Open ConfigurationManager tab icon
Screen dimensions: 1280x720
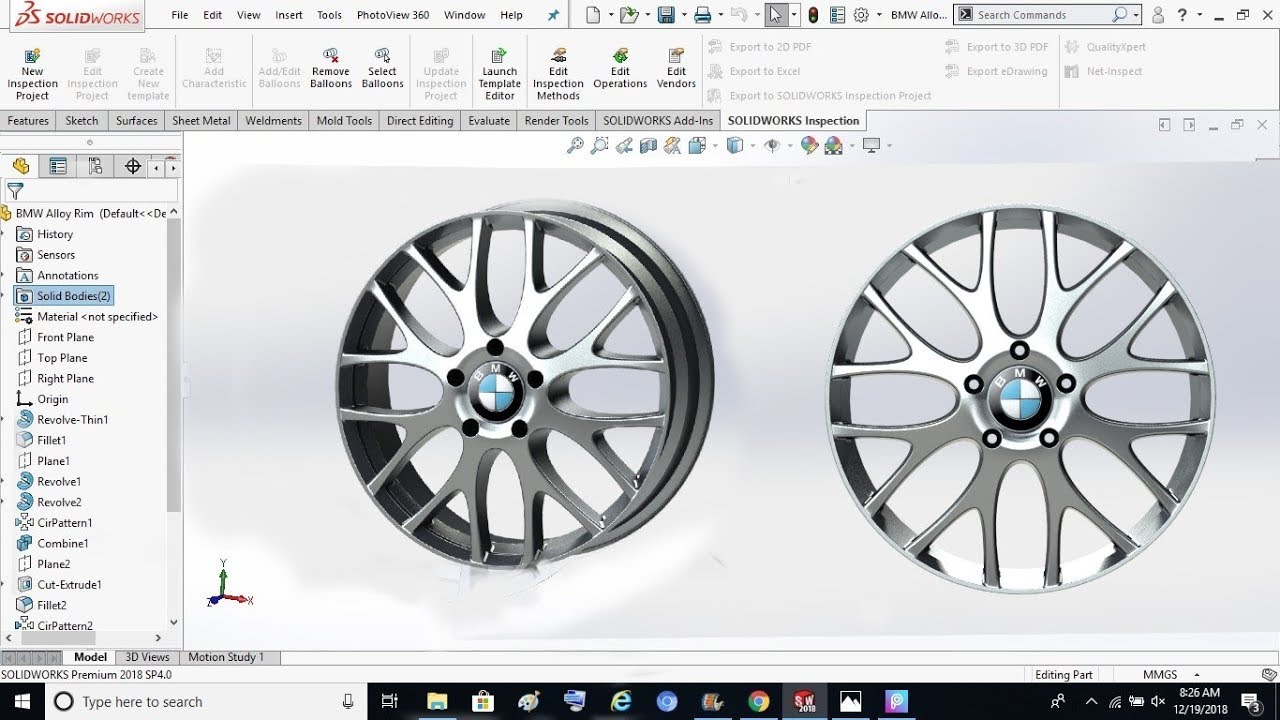[96, 167]
